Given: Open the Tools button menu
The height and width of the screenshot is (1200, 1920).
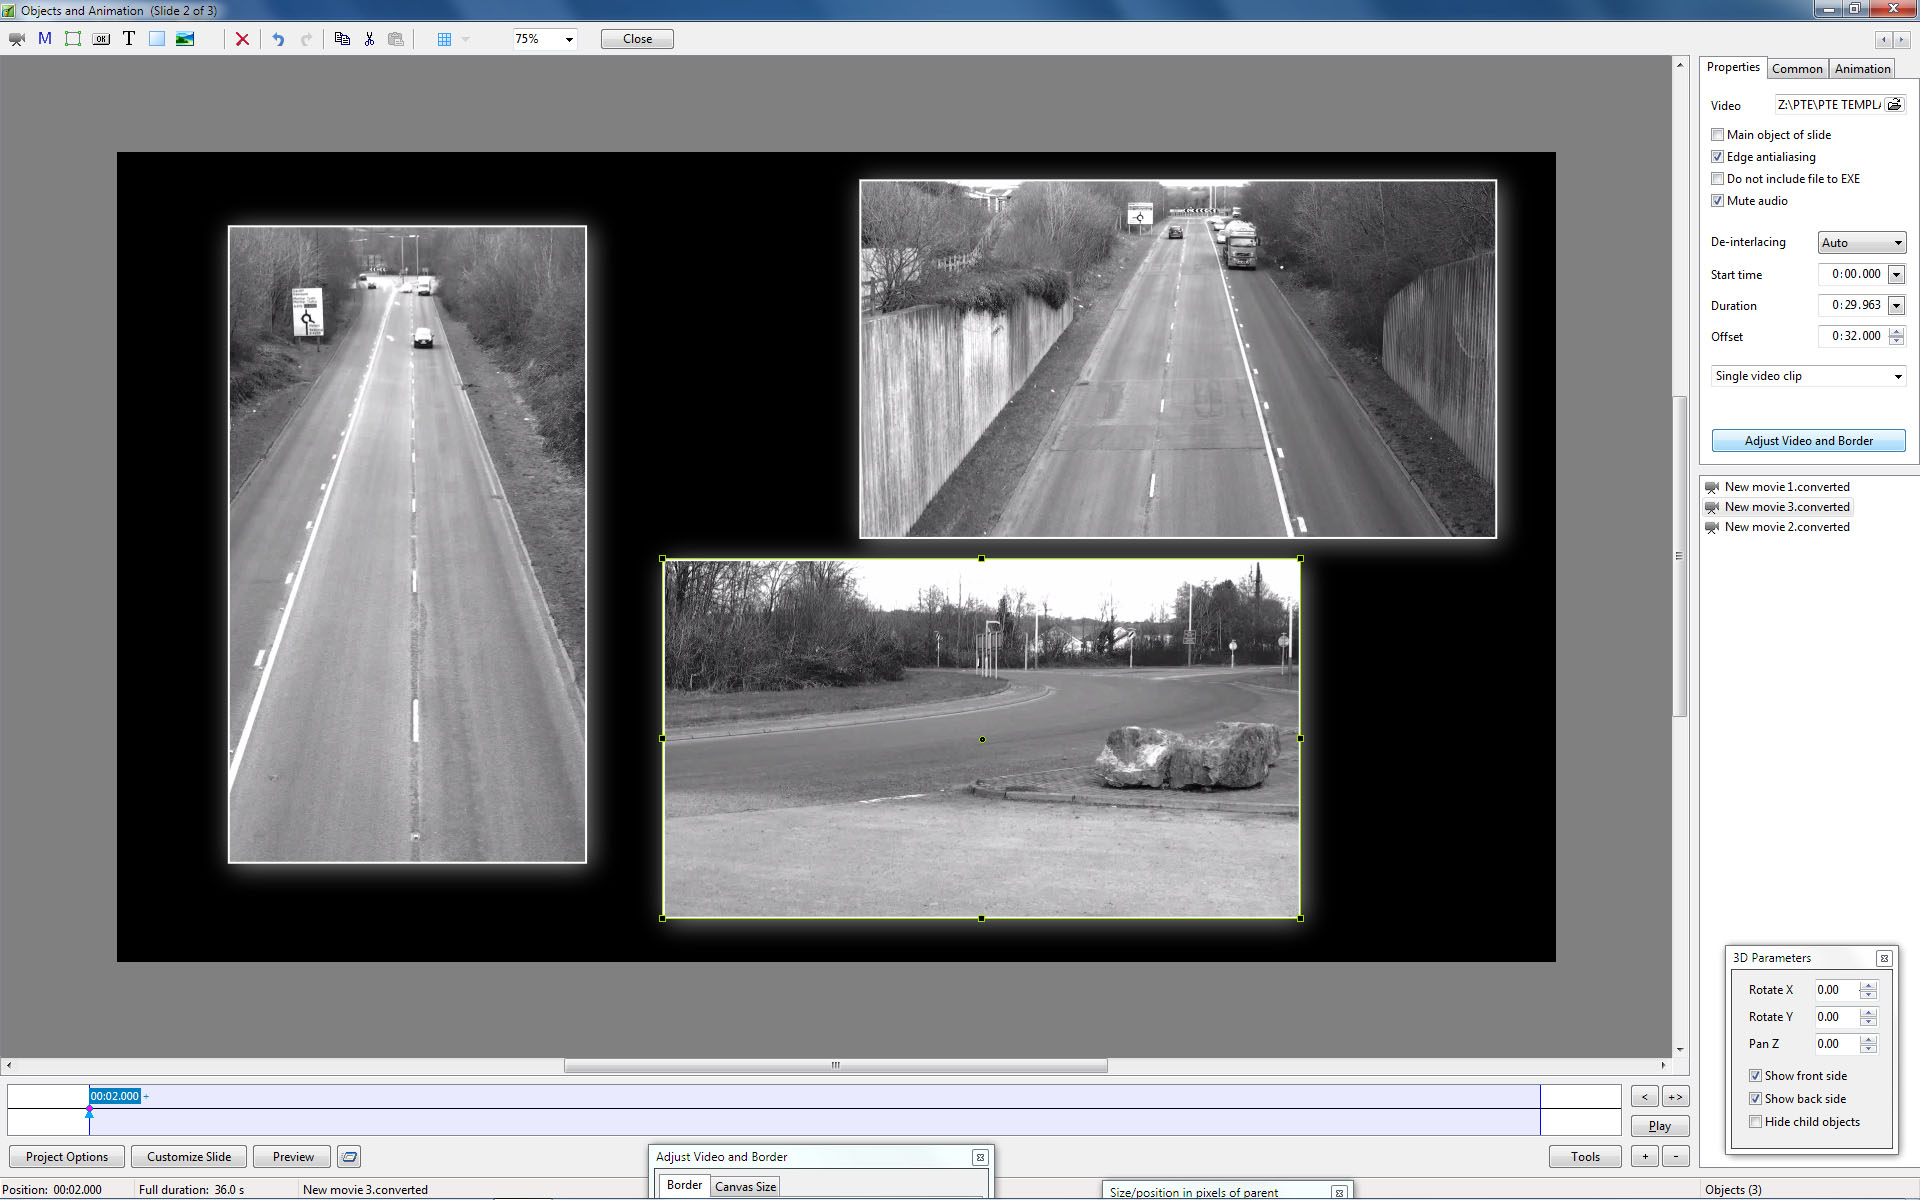Looking at the screenshot, I should point(1585,1157).
